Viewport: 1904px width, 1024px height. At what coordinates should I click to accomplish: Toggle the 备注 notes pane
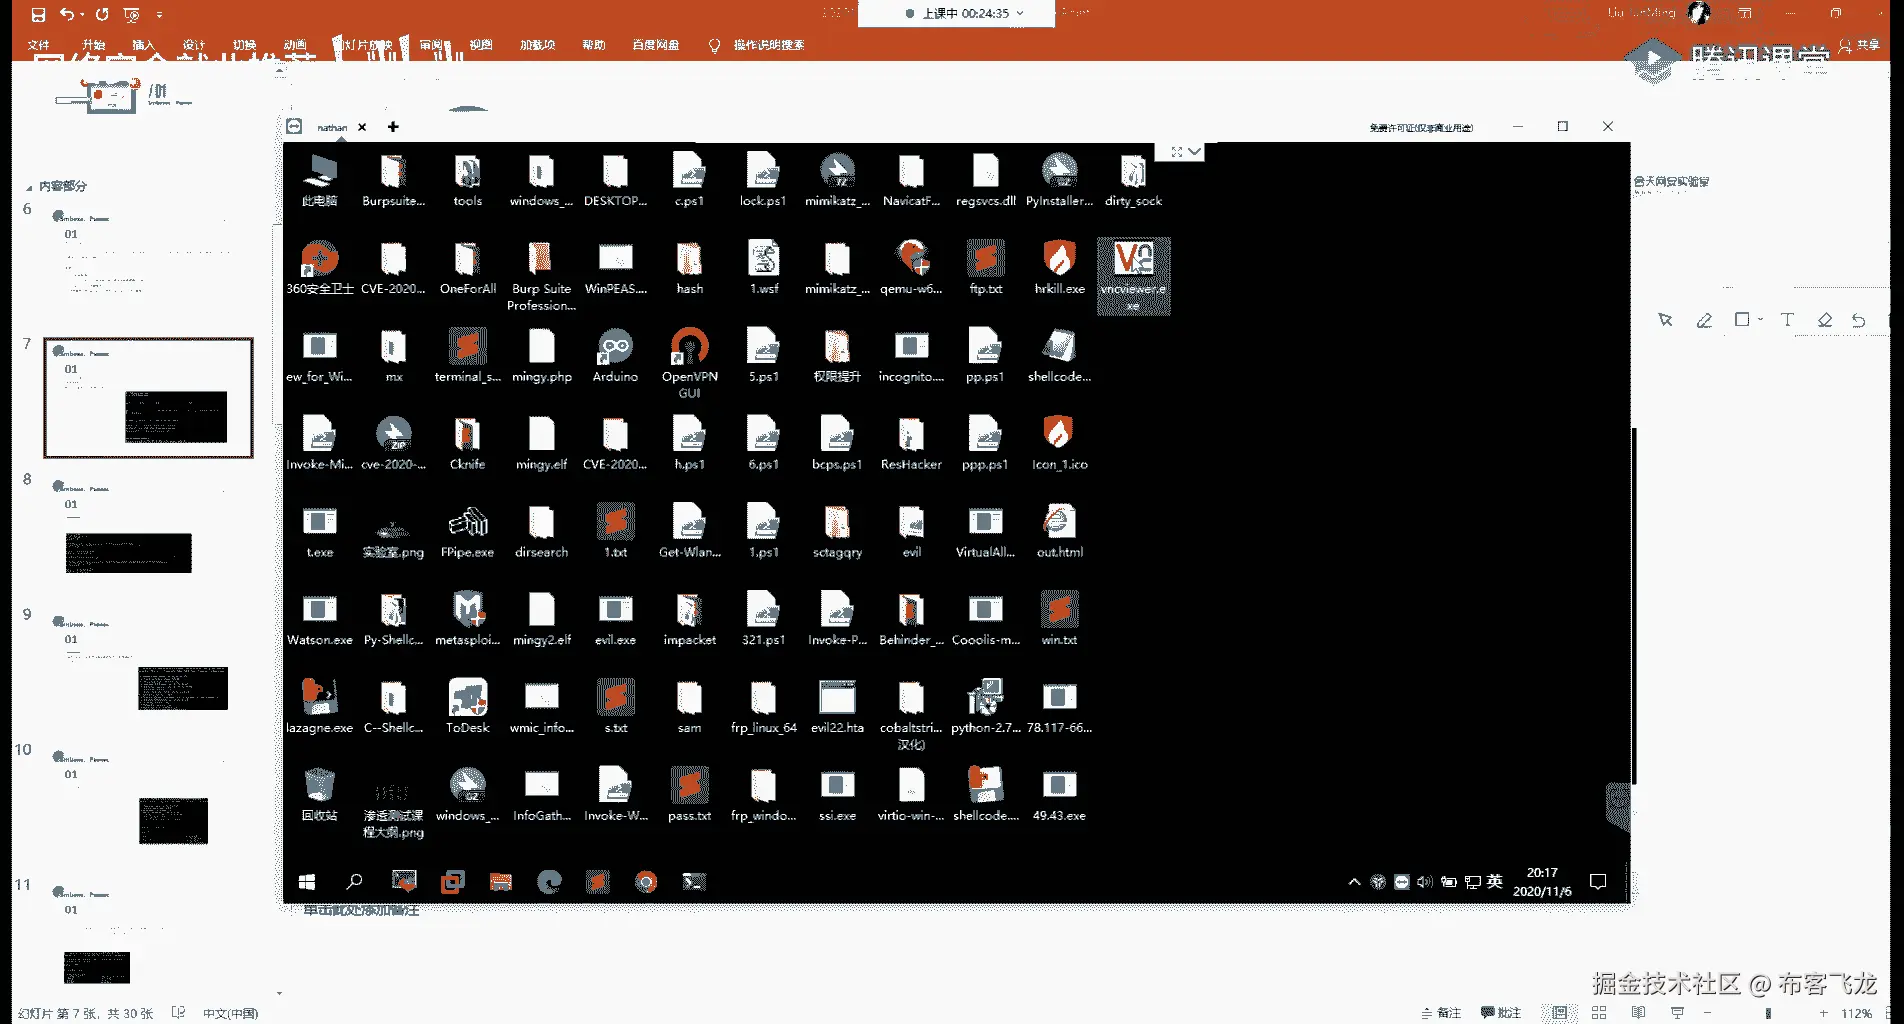tap(1441, 1013)
